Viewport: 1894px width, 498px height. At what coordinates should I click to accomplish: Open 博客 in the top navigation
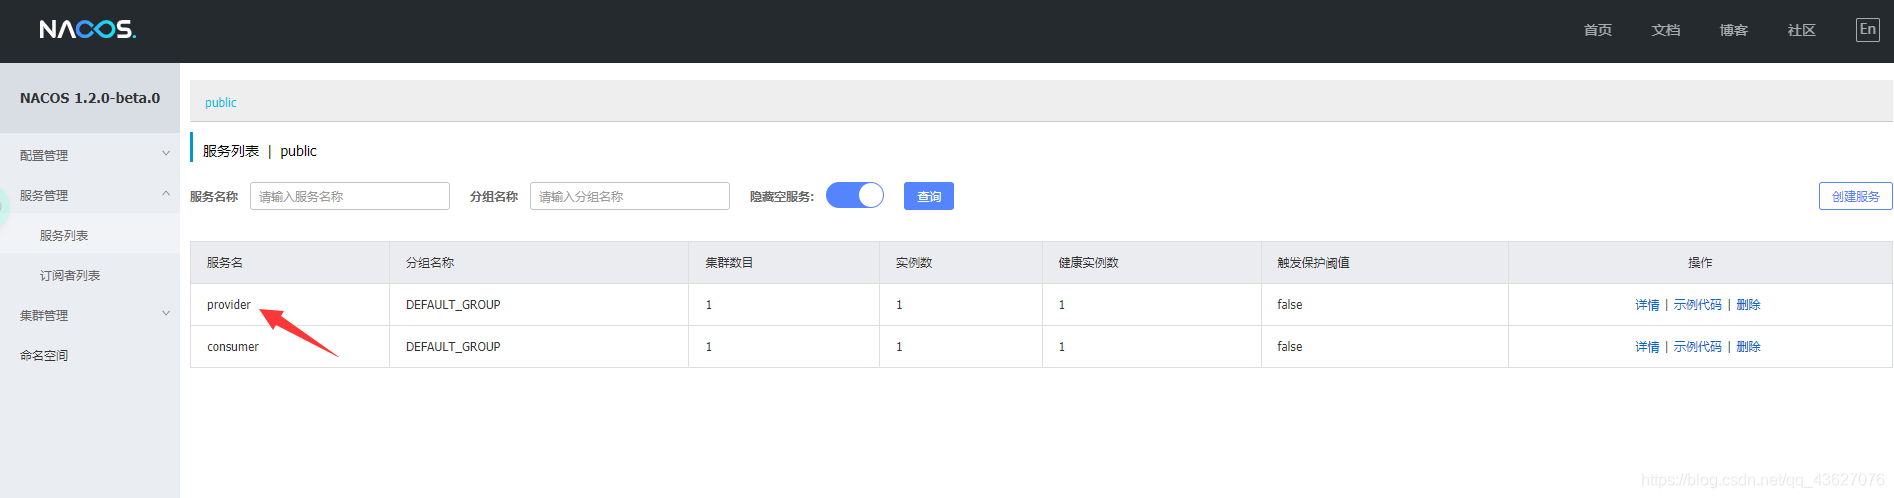click(x=1734, y=30)
